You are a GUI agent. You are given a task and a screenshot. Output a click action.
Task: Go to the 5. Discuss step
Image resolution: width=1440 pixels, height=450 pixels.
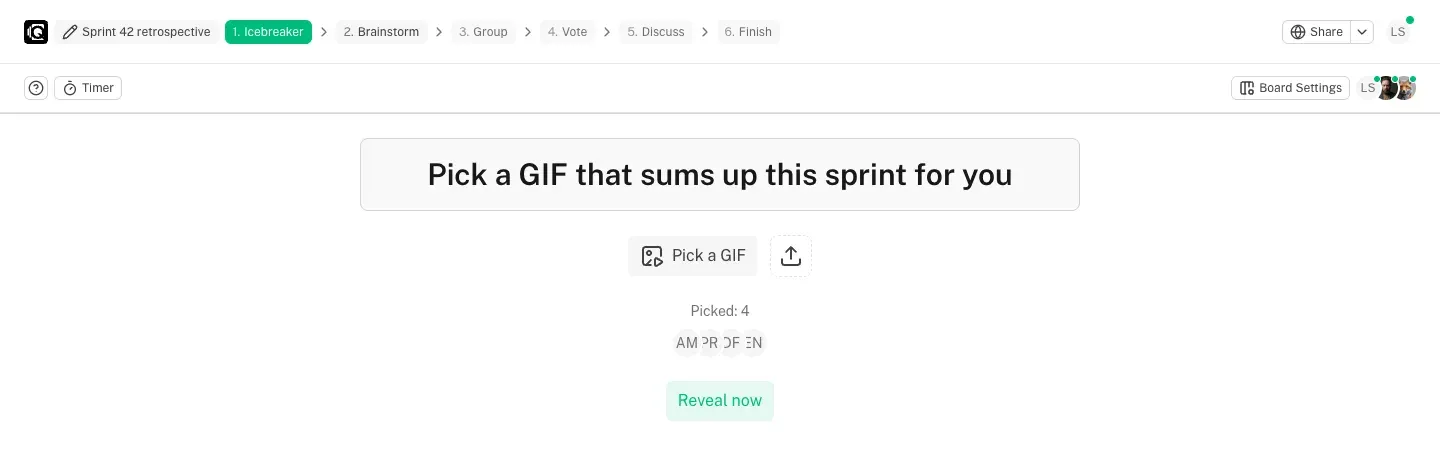(x=656, y=32)
